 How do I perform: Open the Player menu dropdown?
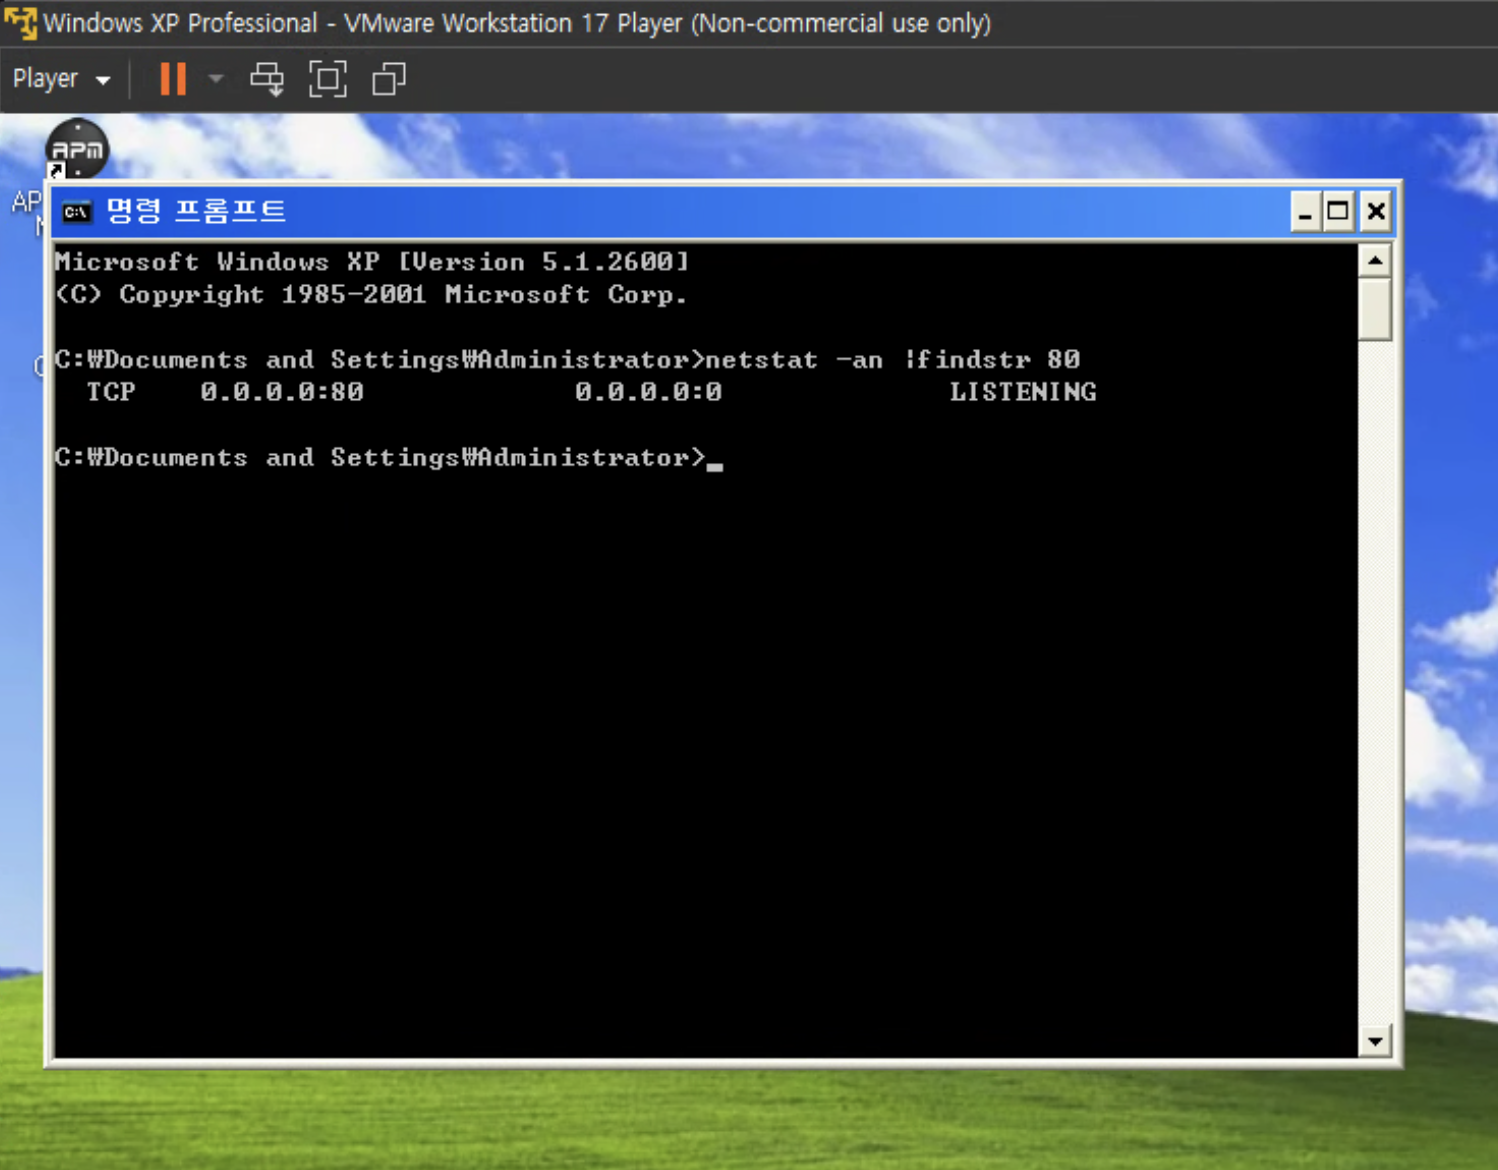60,79
